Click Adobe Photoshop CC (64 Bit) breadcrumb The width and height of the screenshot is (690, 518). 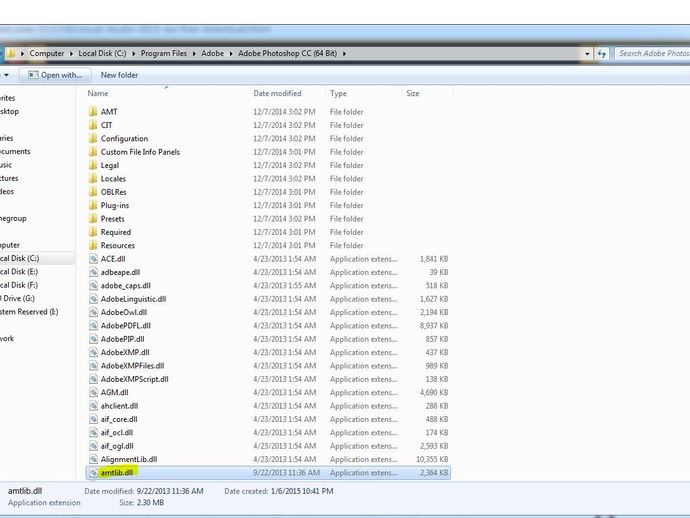(287, 53)
